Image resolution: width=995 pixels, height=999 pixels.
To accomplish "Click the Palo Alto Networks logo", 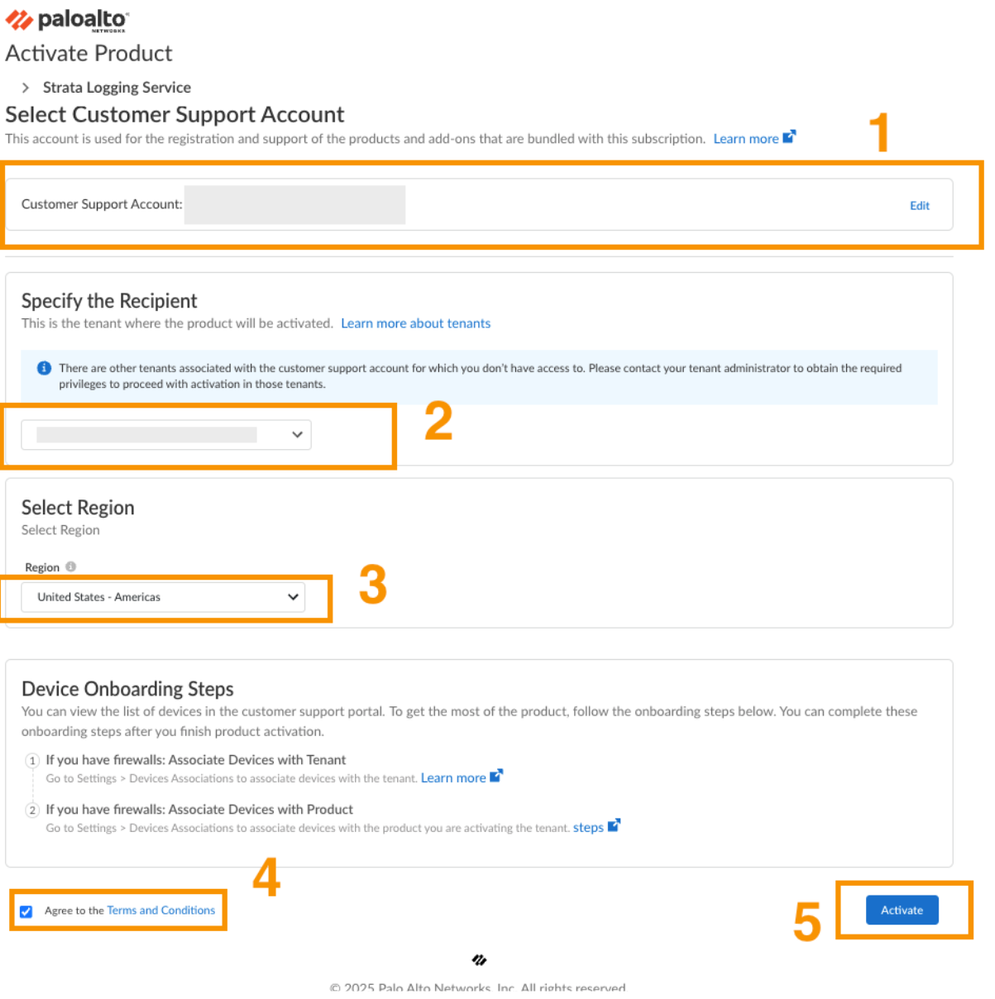I will (67, 19).
